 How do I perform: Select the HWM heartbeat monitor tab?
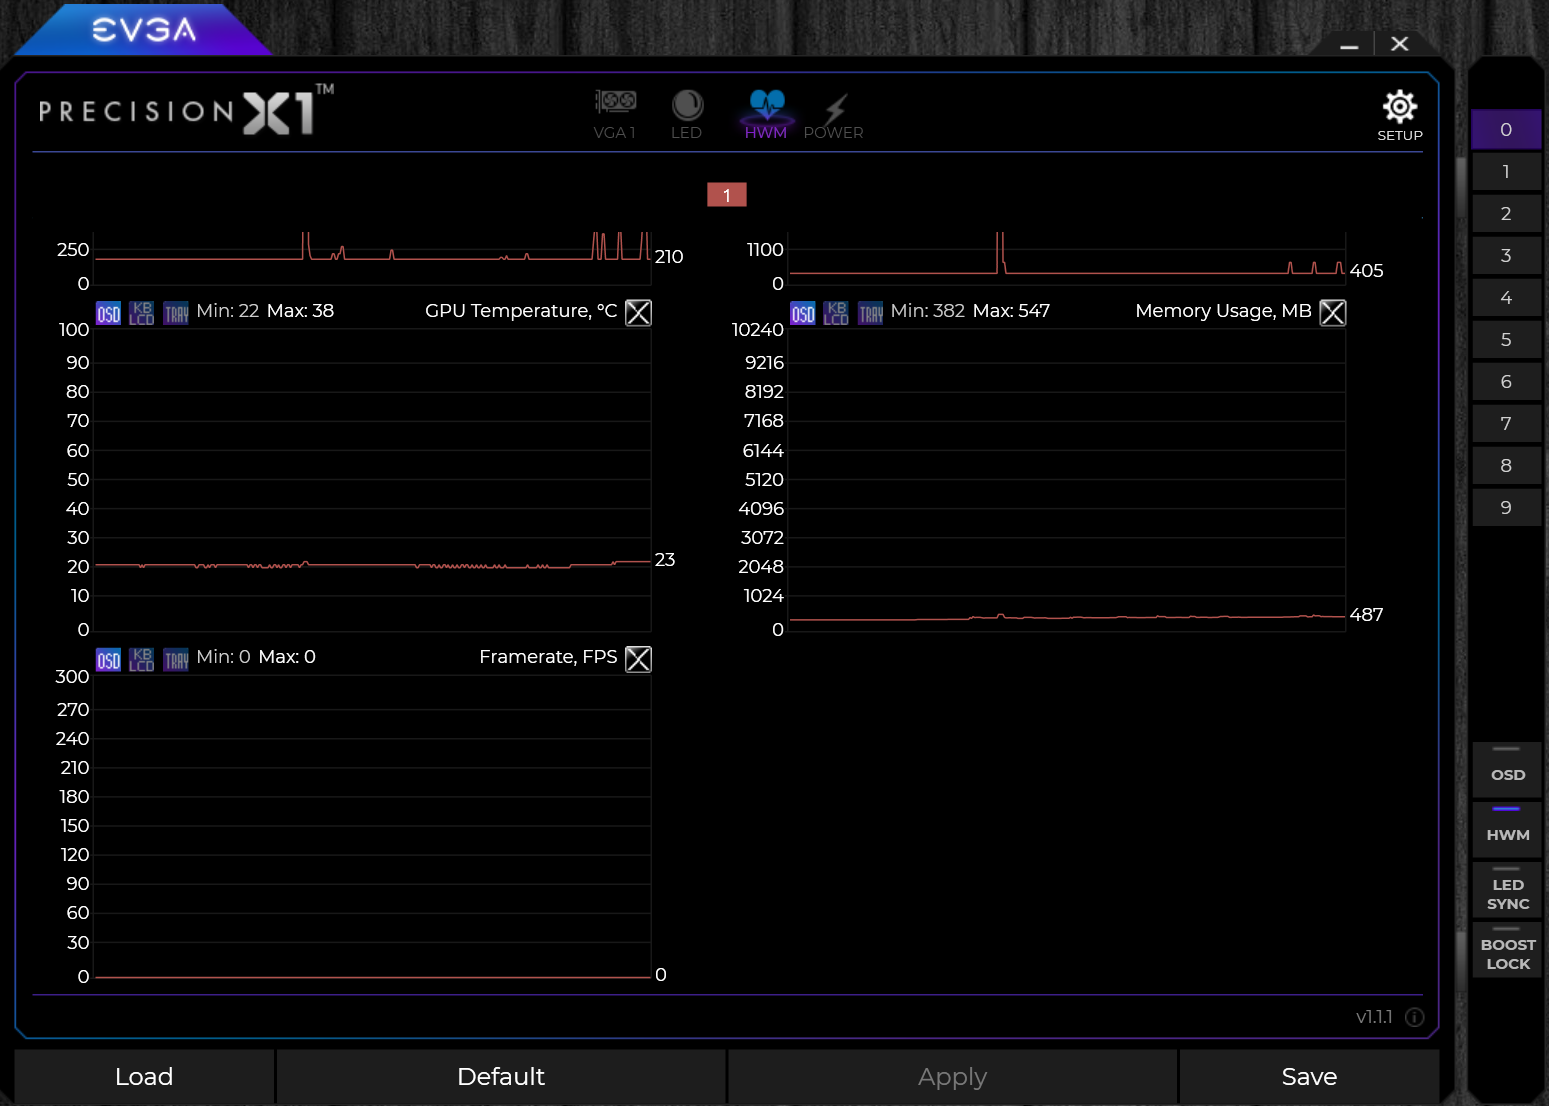[766, 114]
